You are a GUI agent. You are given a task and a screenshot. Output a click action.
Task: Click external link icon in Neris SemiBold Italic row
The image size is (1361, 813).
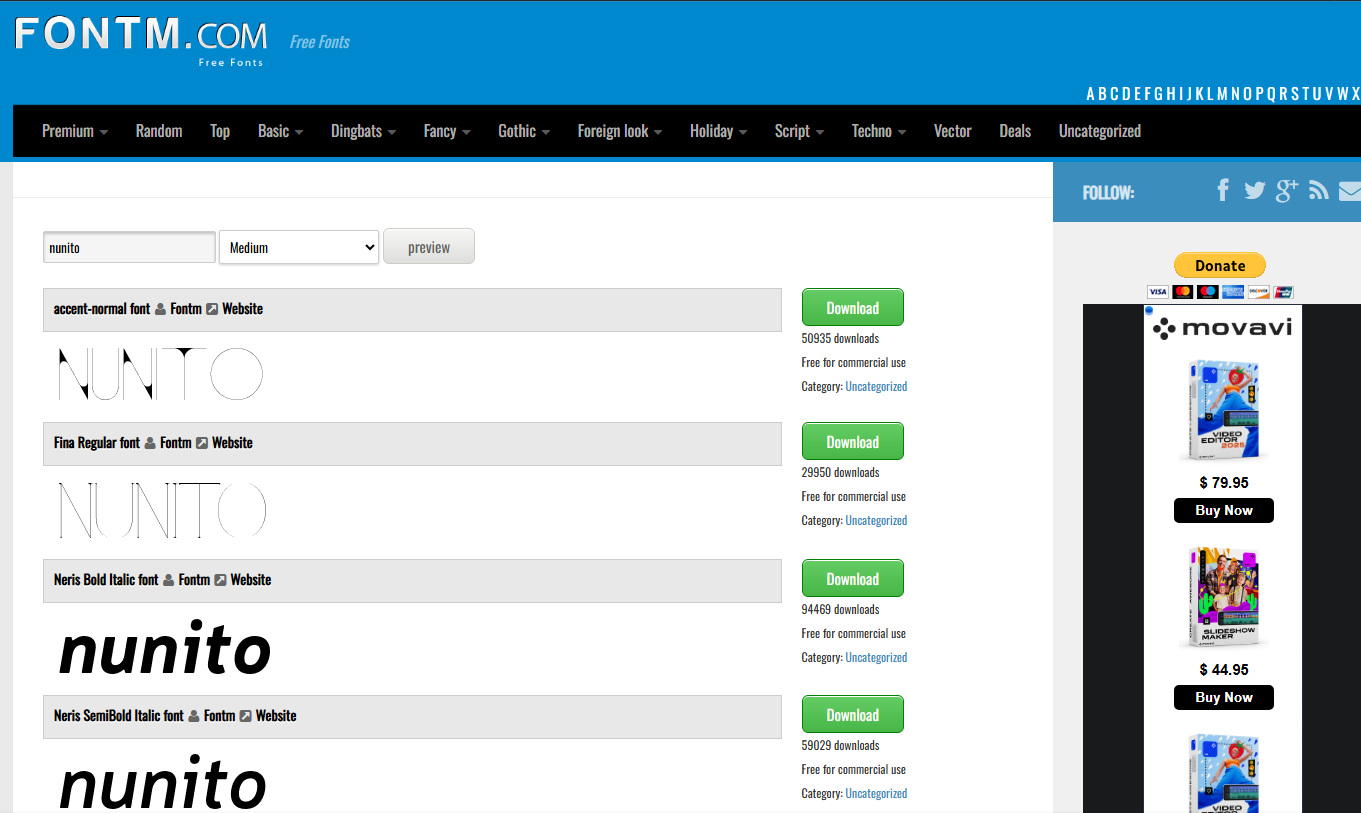pyautogui.click(x=245, y=716)
